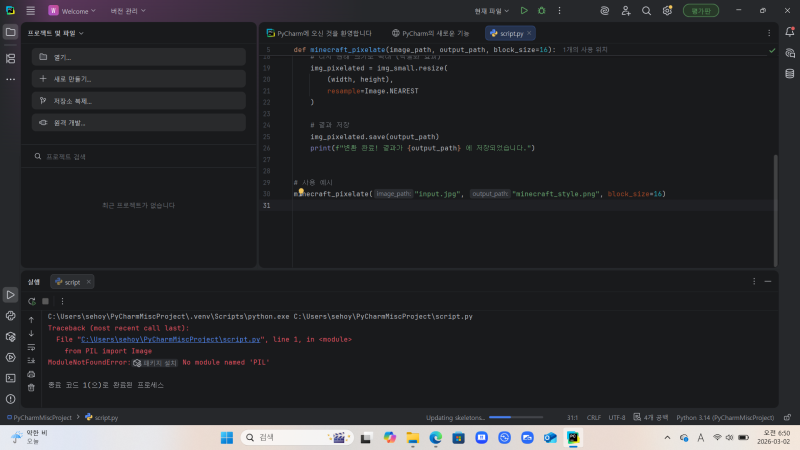Image resolution: width=800 pixels, height=450 pixels.
Task: Open script.py traceback file link
Action: pos(170,339)
